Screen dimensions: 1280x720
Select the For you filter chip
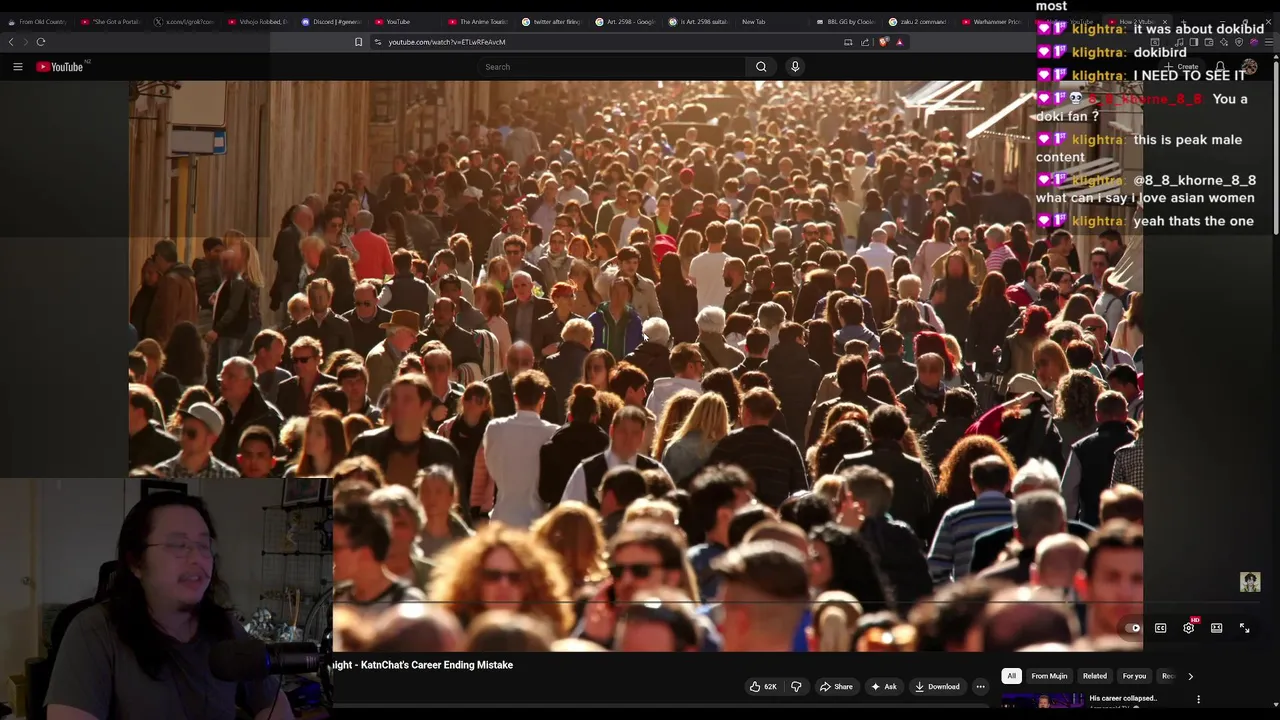1134,676
